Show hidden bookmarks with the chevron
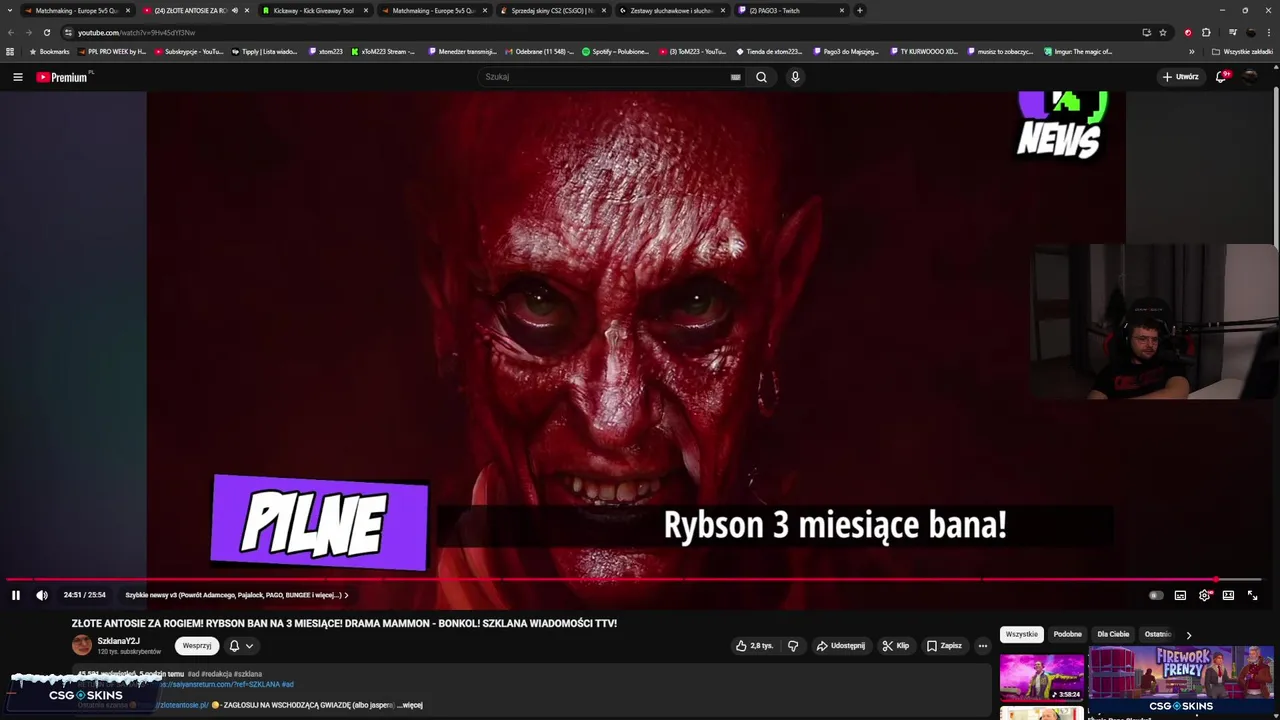 click(1191, 51)
